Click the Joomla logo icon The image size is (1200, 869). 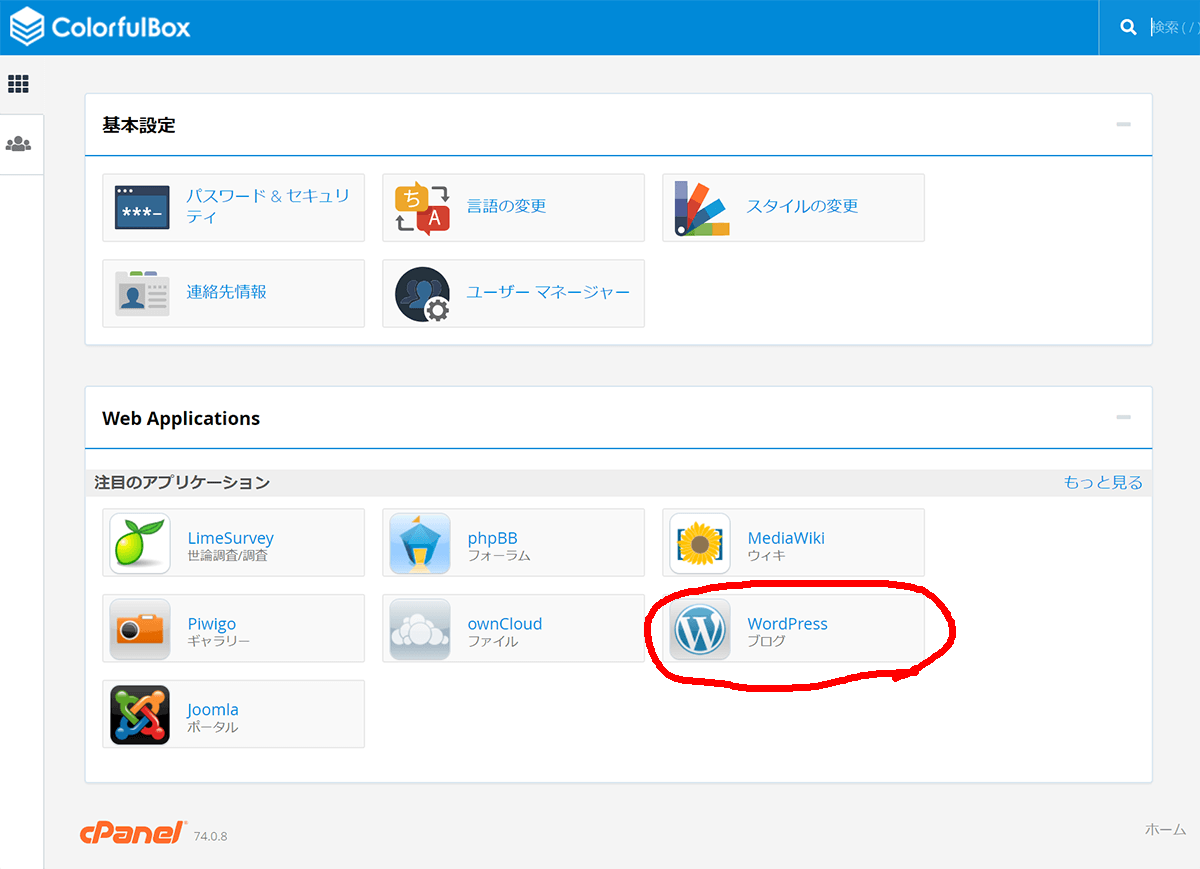click(x=140, y=714)
